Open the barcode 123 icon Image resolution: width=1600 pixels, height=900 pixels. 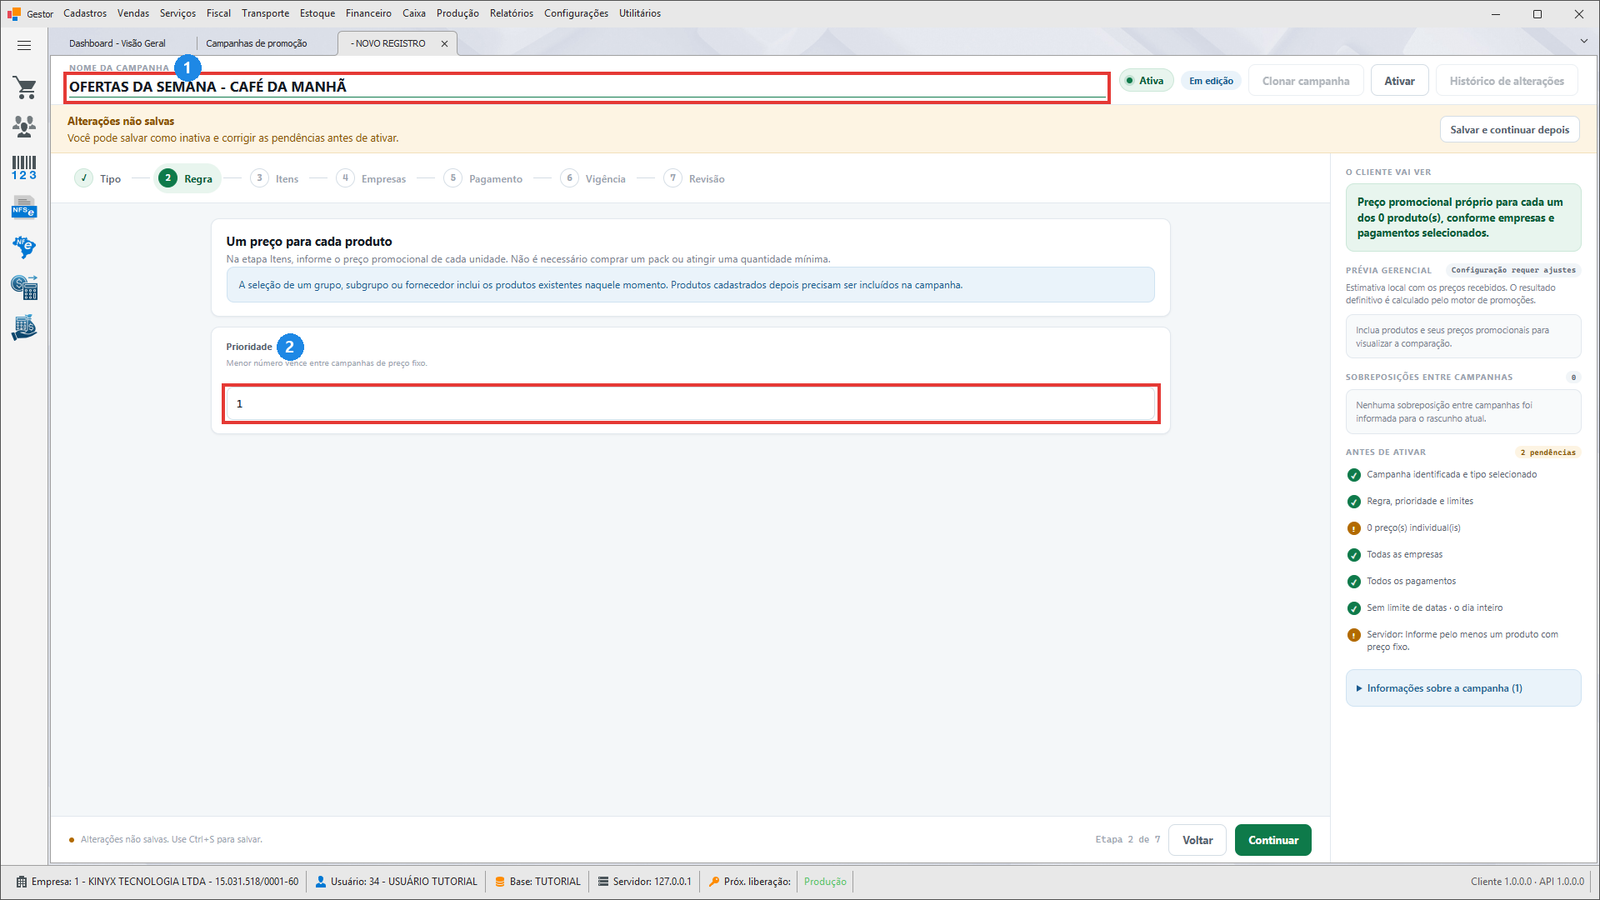[x=24, y=168]
